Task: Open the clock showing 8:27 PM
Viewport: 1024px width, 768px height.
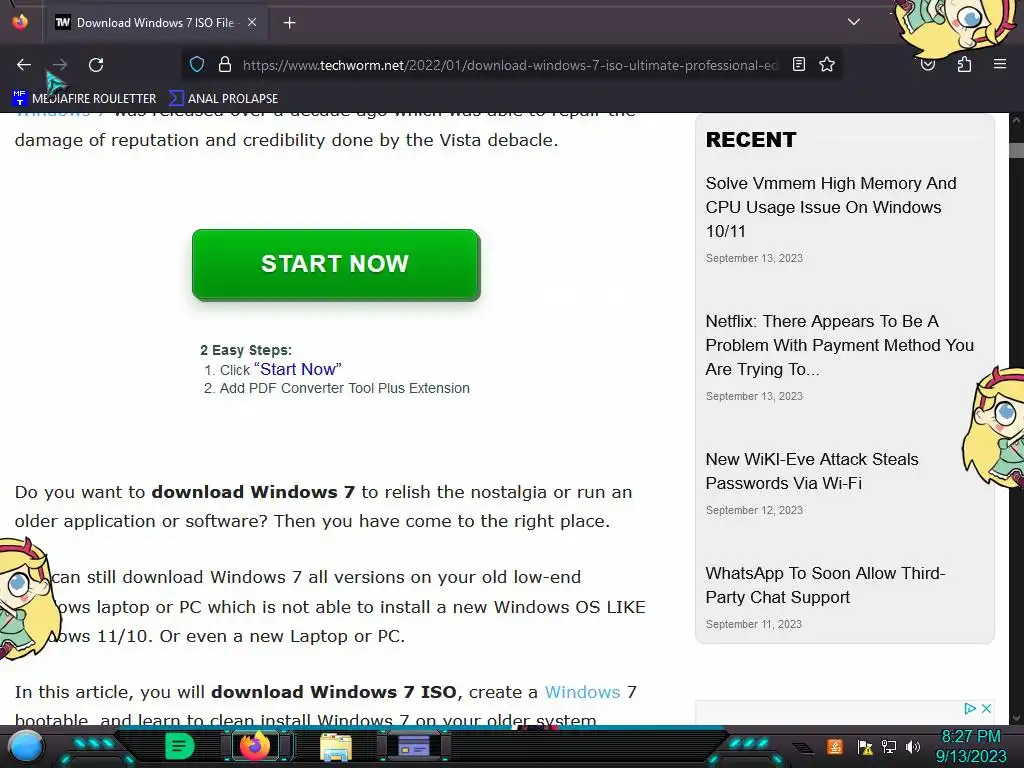Action: (971, 746)
